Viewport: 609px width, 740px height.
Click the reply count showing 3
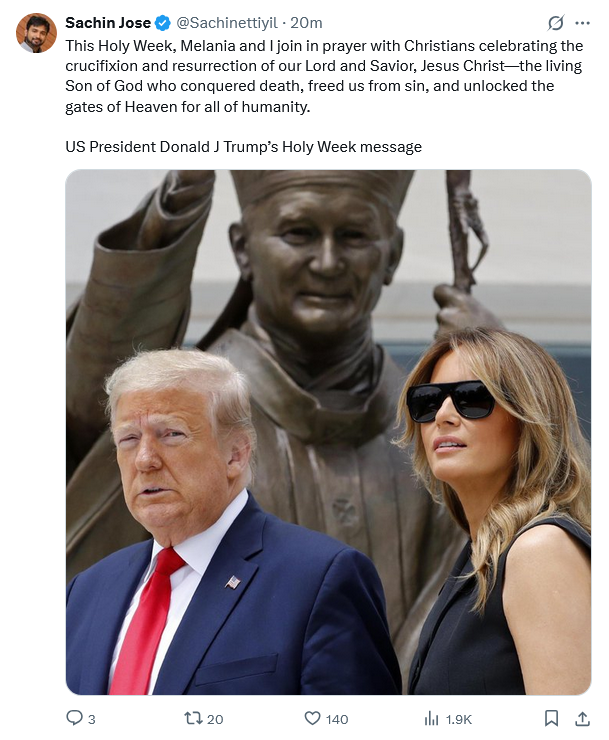pyautogui.click(x=92, y=719)
